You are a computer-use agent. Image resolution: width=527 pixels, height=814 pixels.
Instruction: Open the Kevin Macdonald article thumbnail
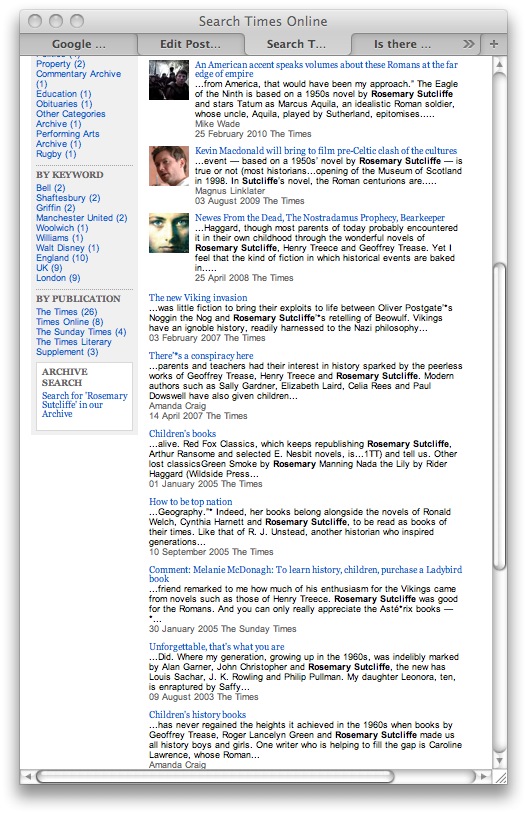169,166
